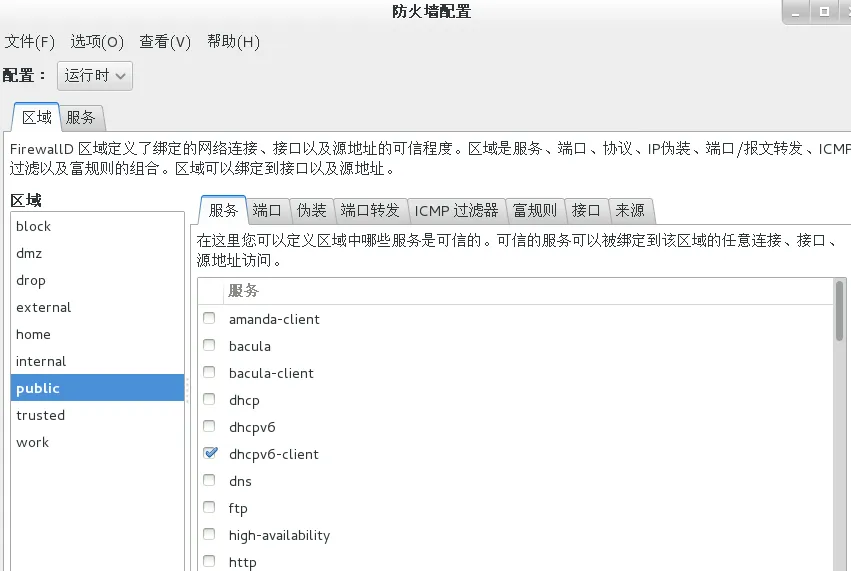Uncheck the dhcpv6-client service checkbox
The image size is (851, 571).
pos(210,453)
